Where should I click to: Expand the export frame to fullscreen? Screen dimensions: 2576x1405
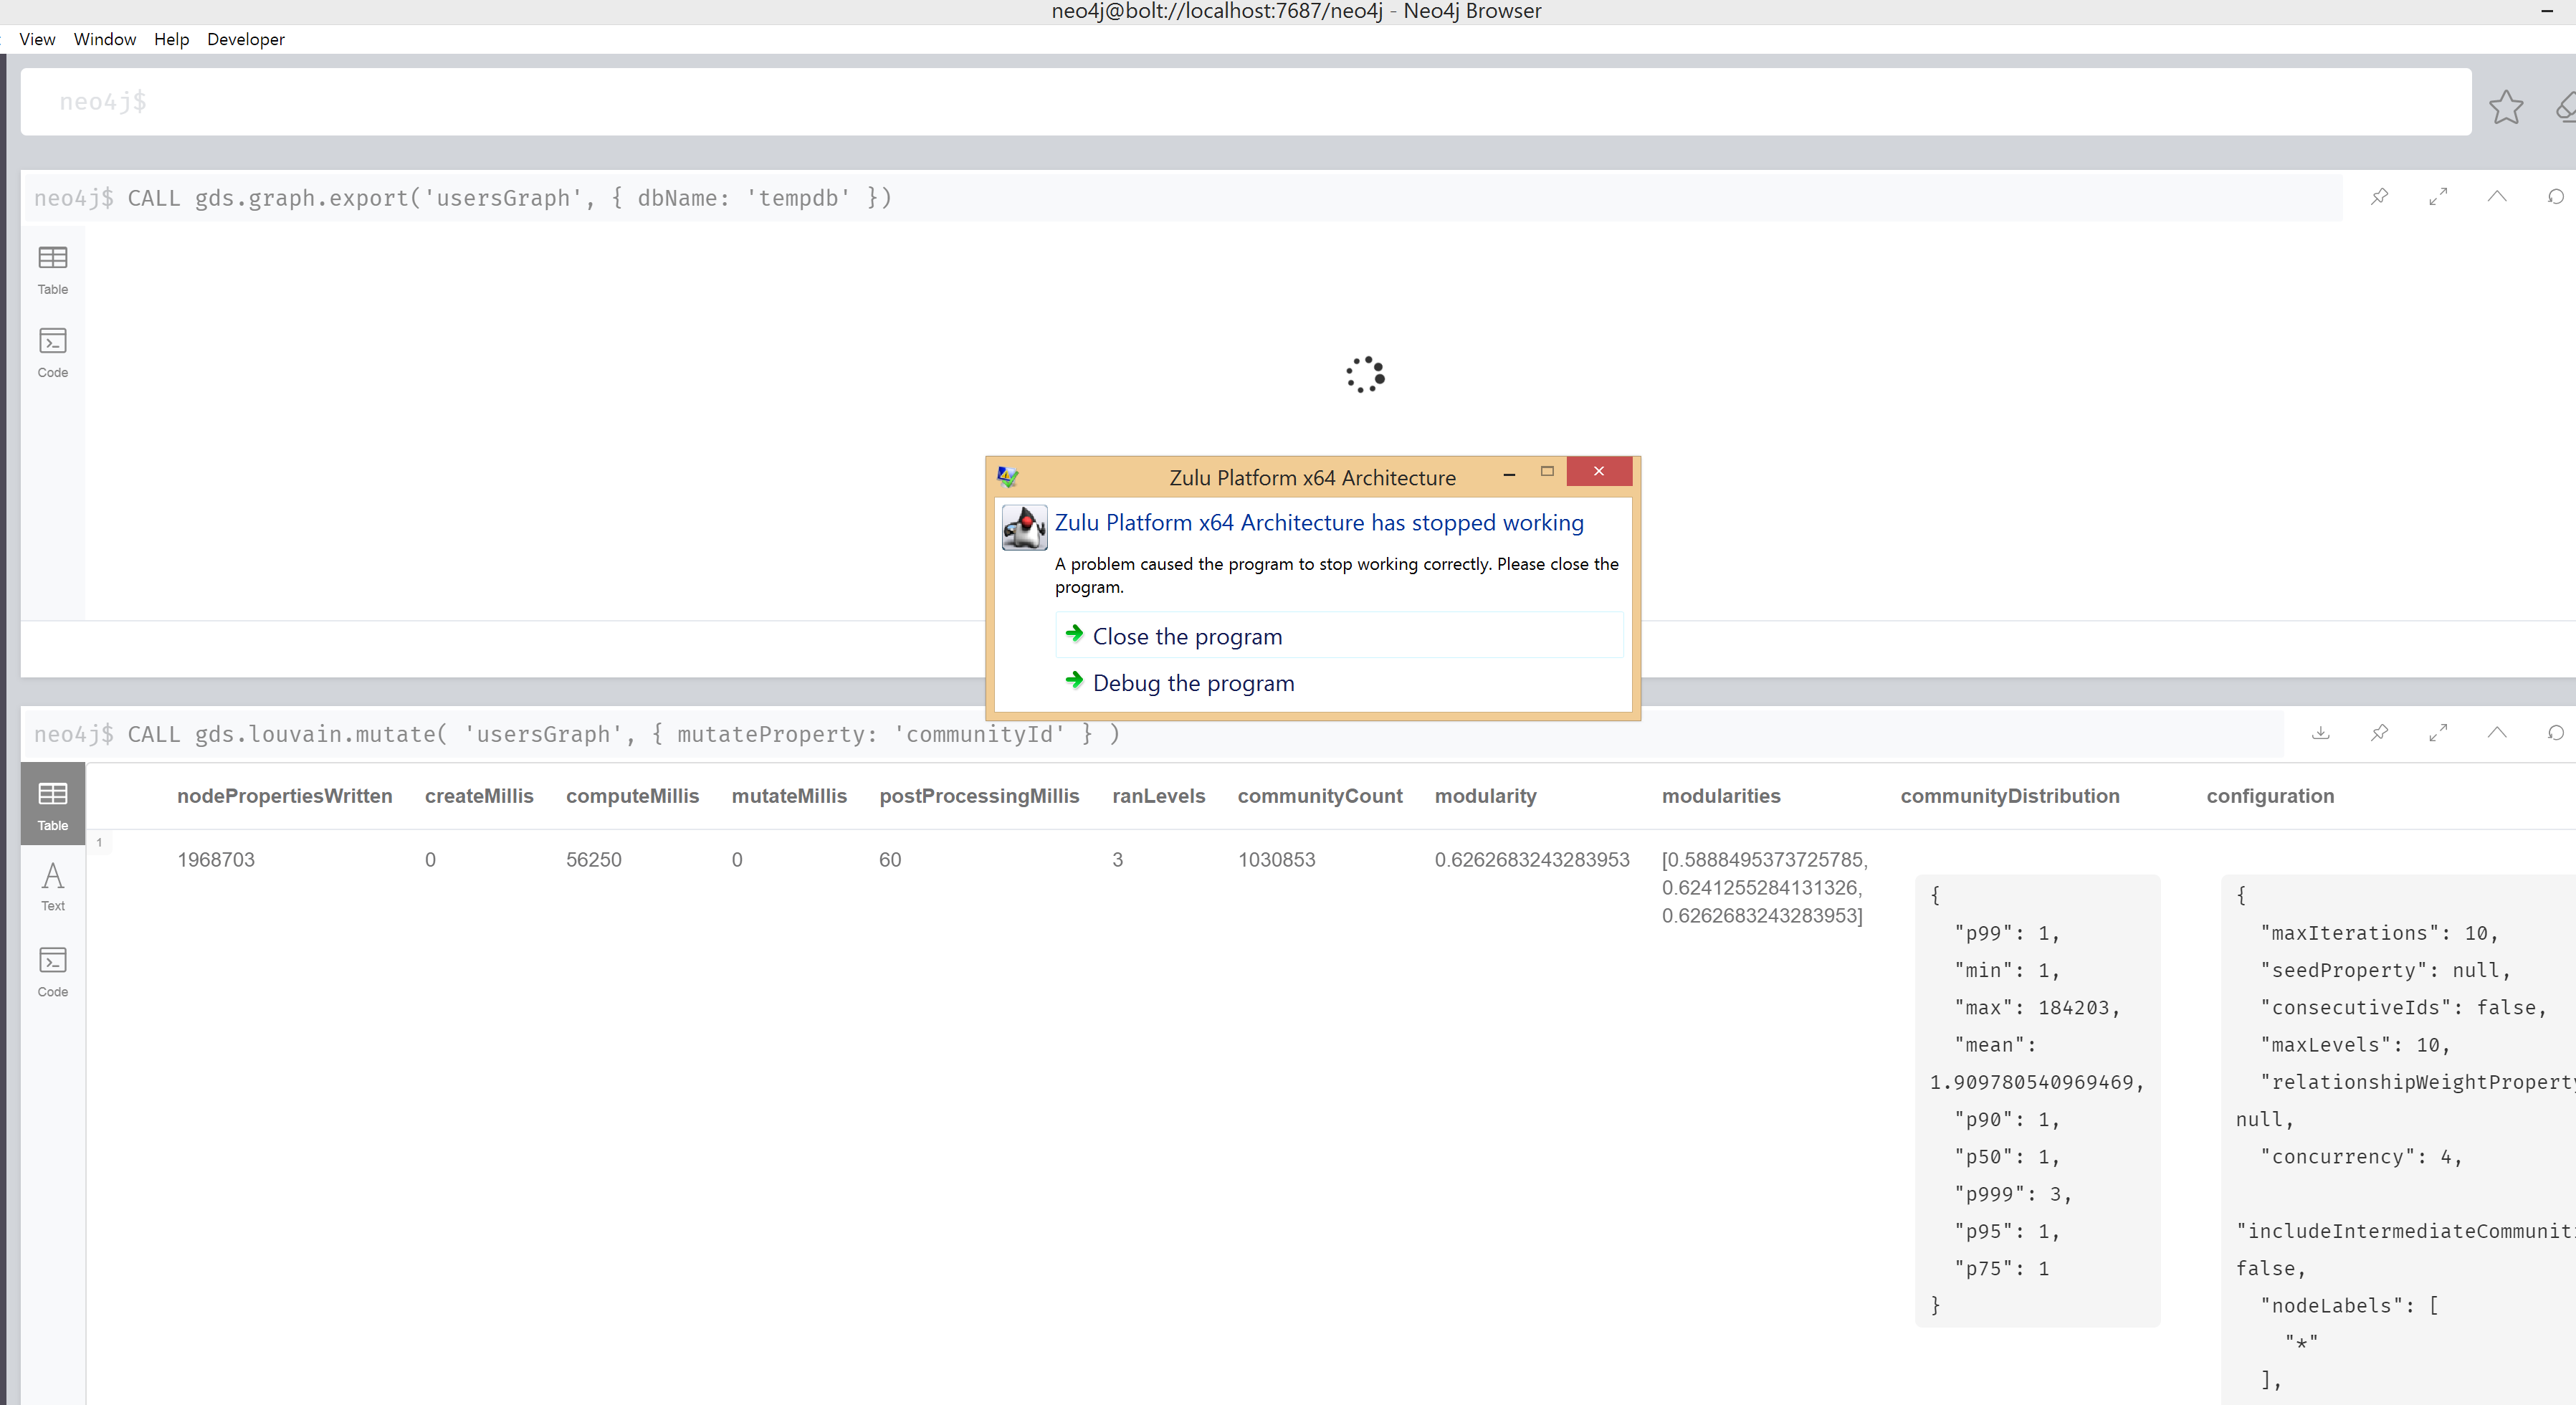2438,197
